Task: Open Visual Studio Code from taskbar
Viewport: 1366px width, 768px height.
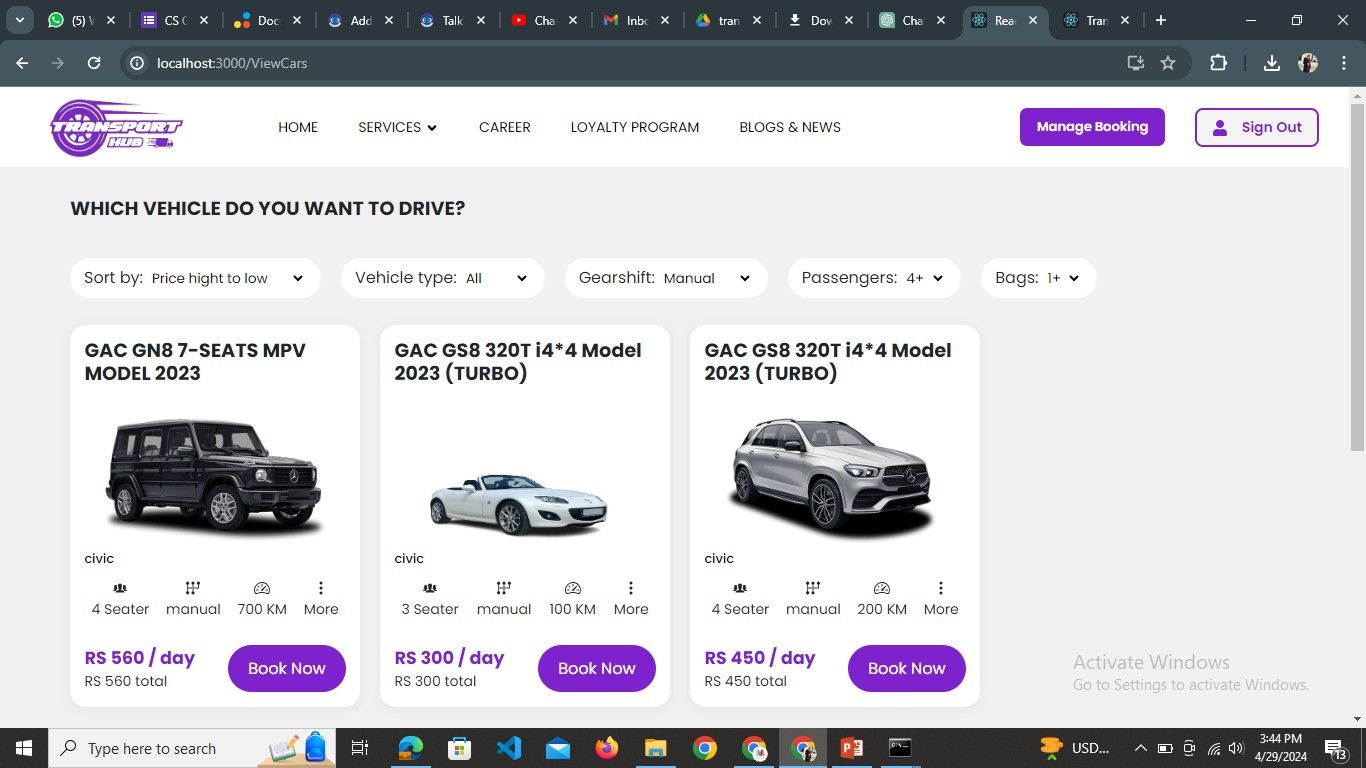Action: coord(509,748)
